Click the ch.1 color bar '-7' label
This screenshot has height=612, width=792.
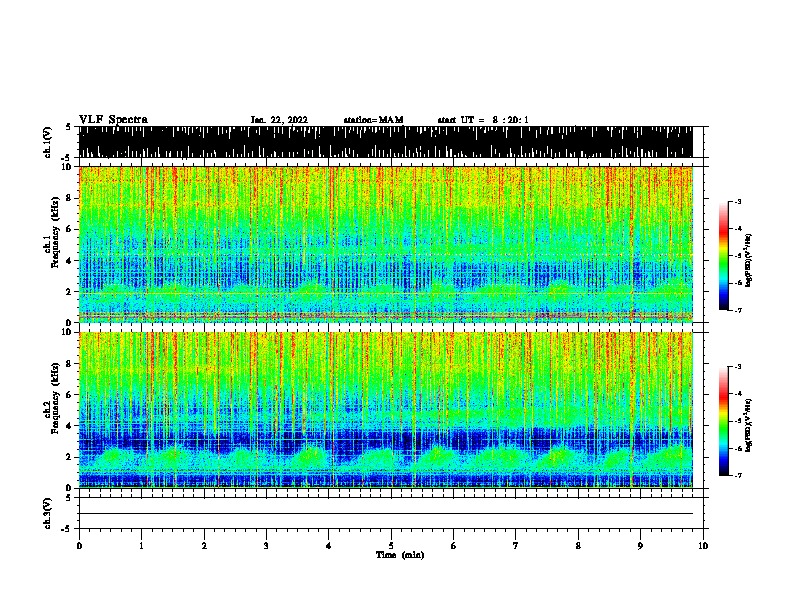pyautogui.click(x=738, y=310)
